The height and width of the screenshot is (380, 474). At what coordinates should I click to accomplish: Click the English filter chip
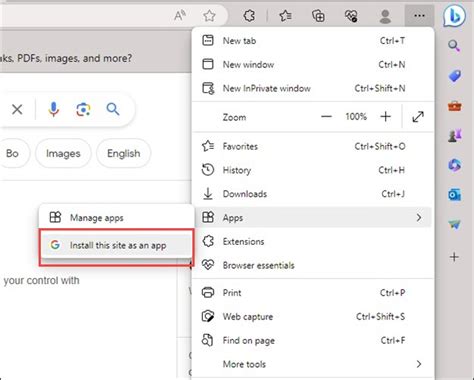(124, 153)
